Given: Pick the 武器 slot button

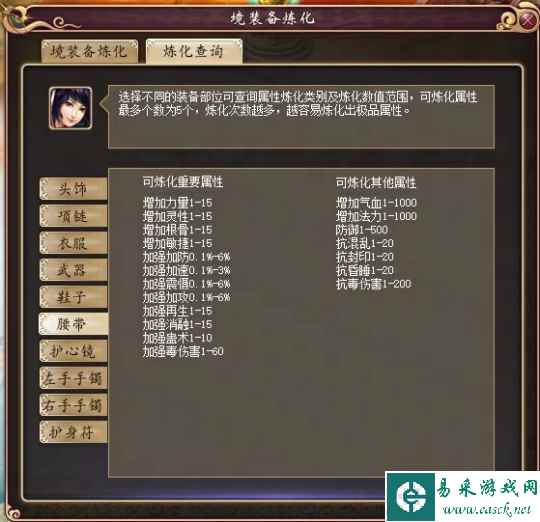Looking at the screenshot, I should (73, 270).
